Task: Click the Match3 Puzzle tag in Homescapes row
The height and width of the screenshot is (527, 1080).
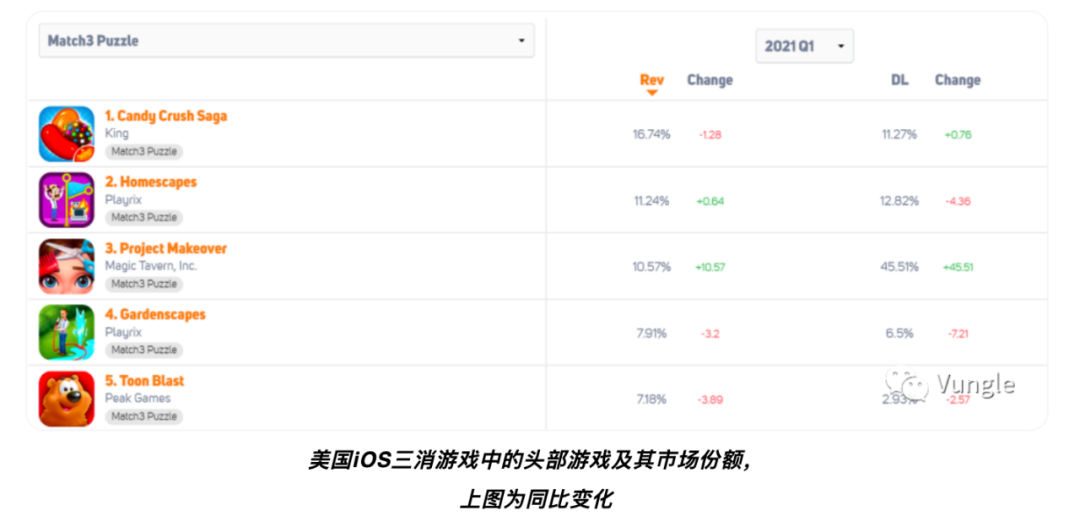Action: (x=144, y=217)
